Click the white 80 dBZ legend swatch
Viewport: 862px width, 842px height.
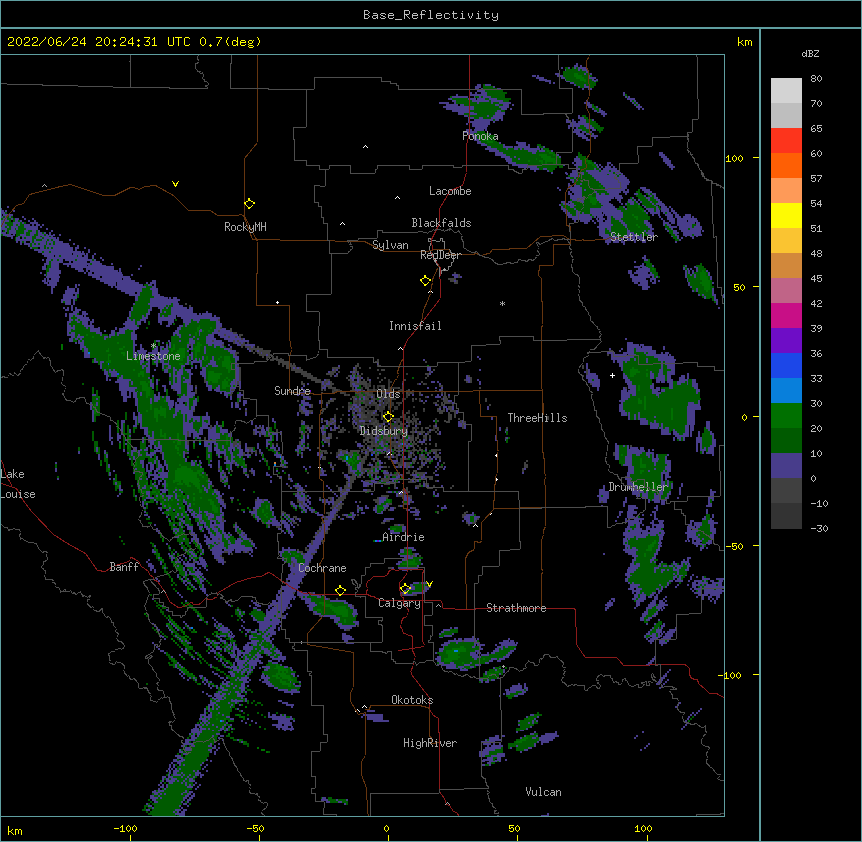coord(786,91)
